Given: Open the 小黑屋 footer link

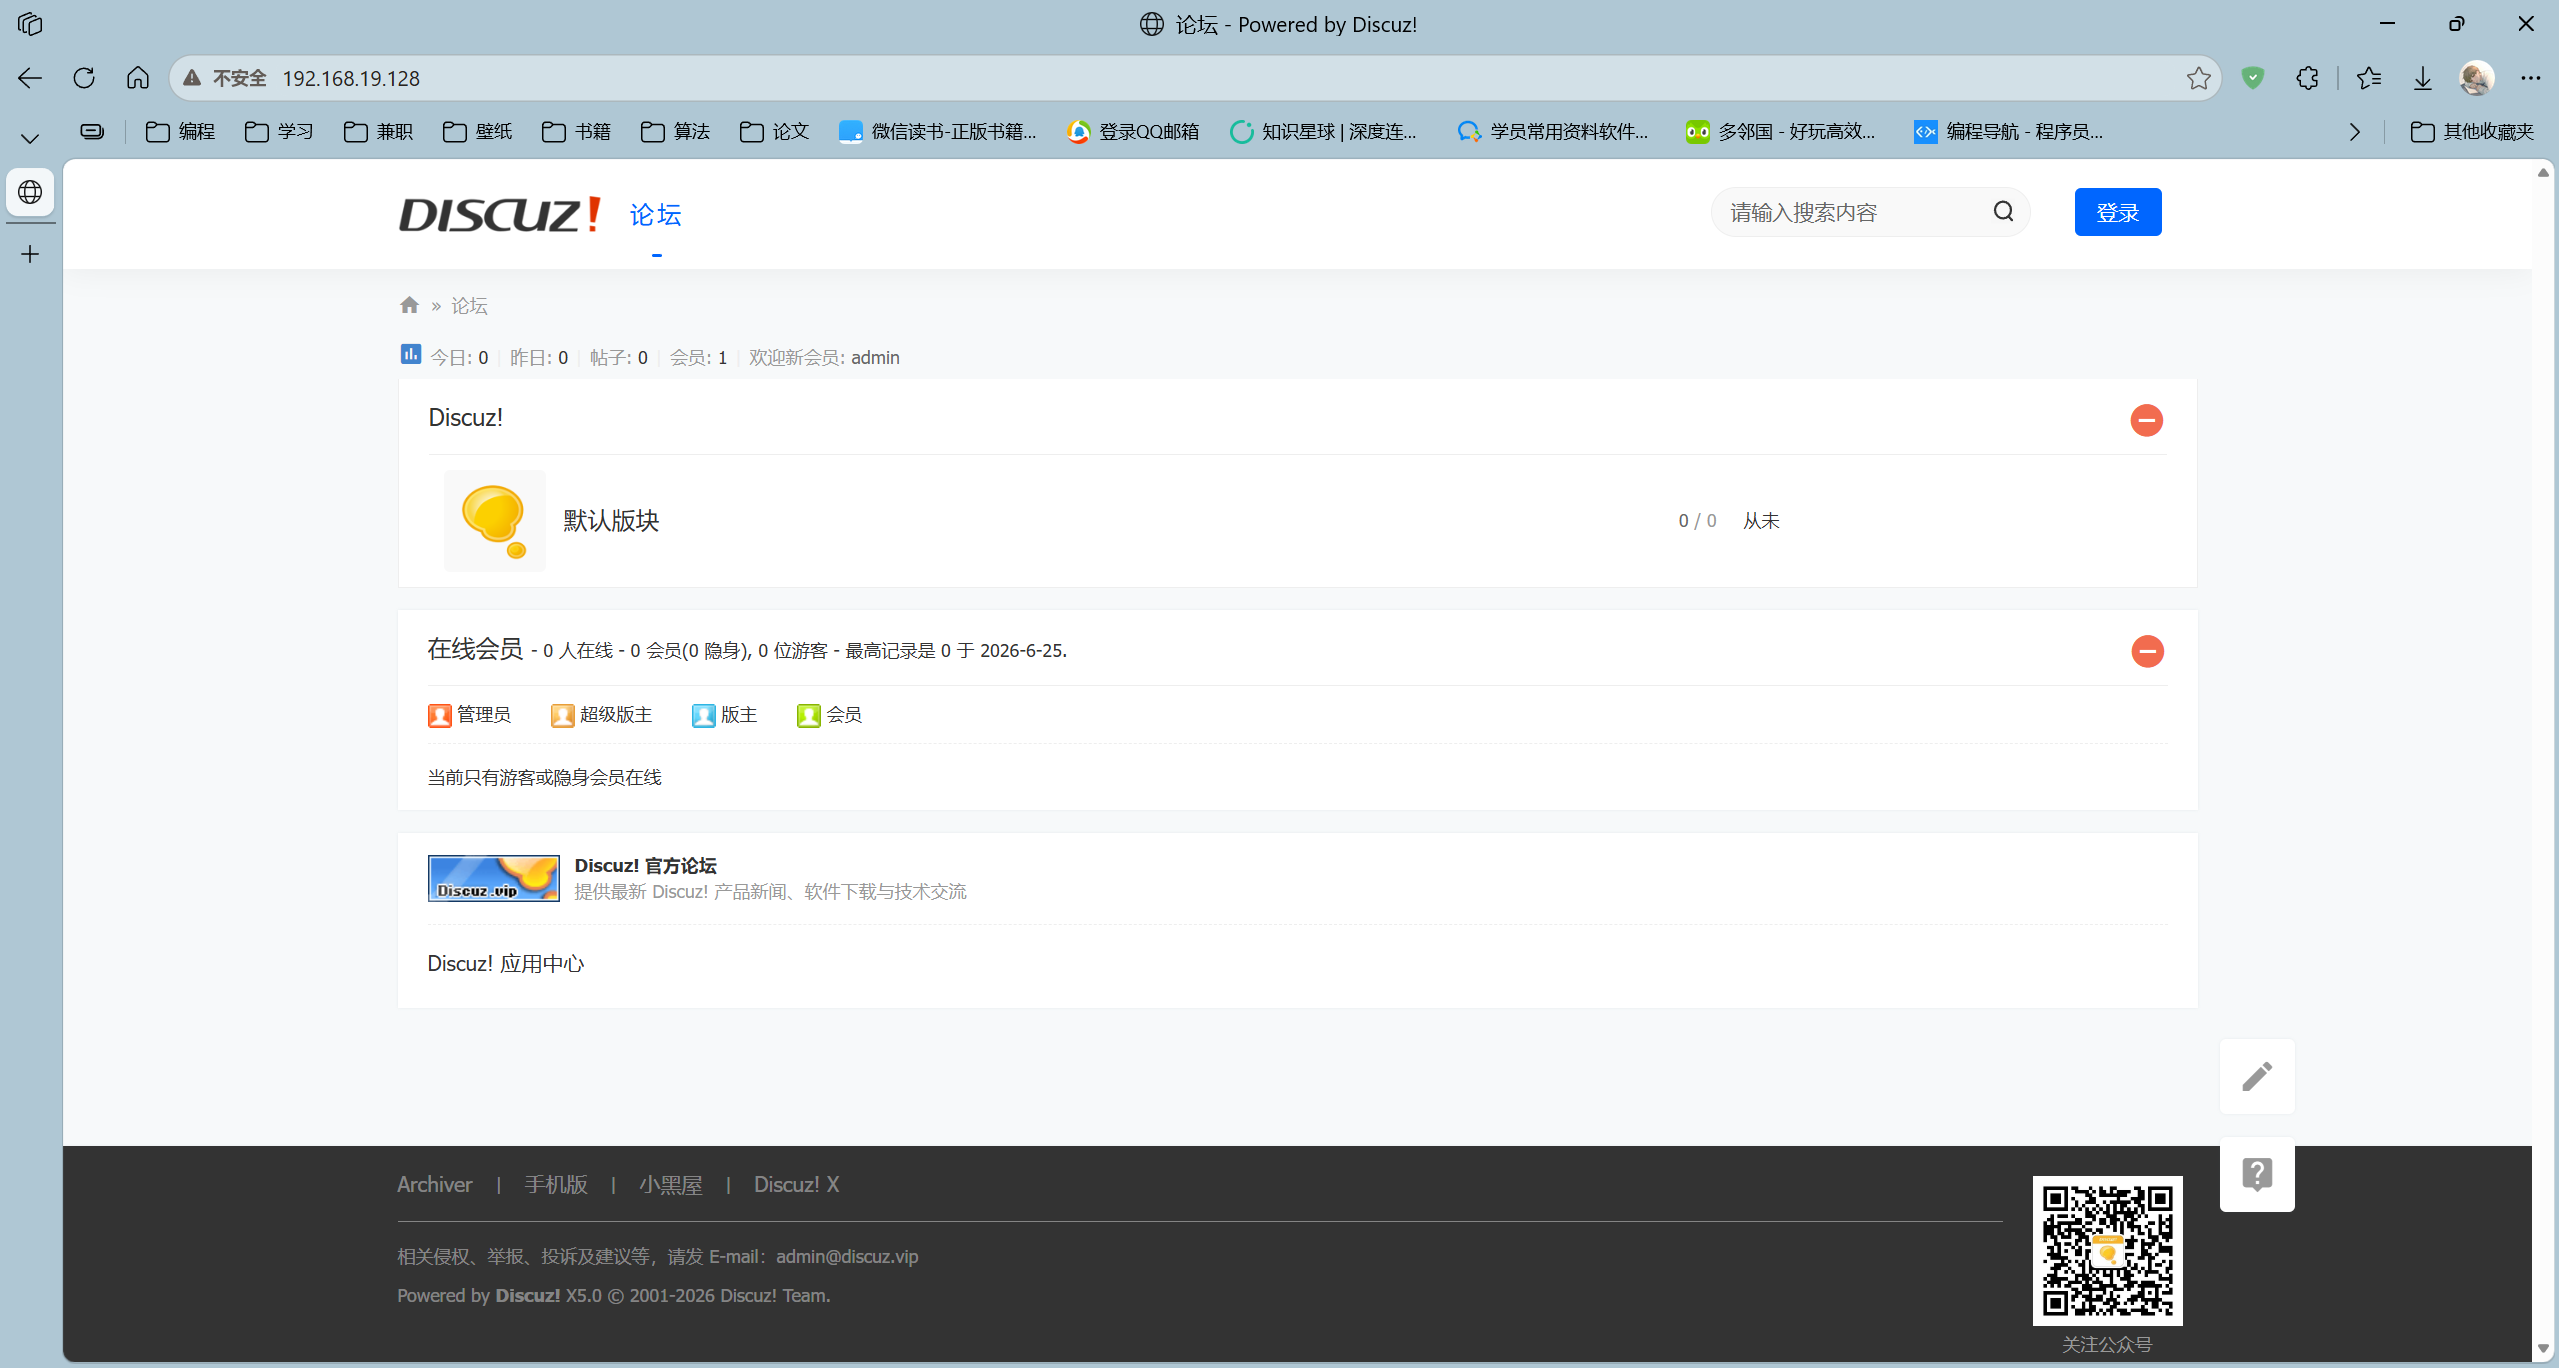Looking at the screenshot, I should 670,1185.
